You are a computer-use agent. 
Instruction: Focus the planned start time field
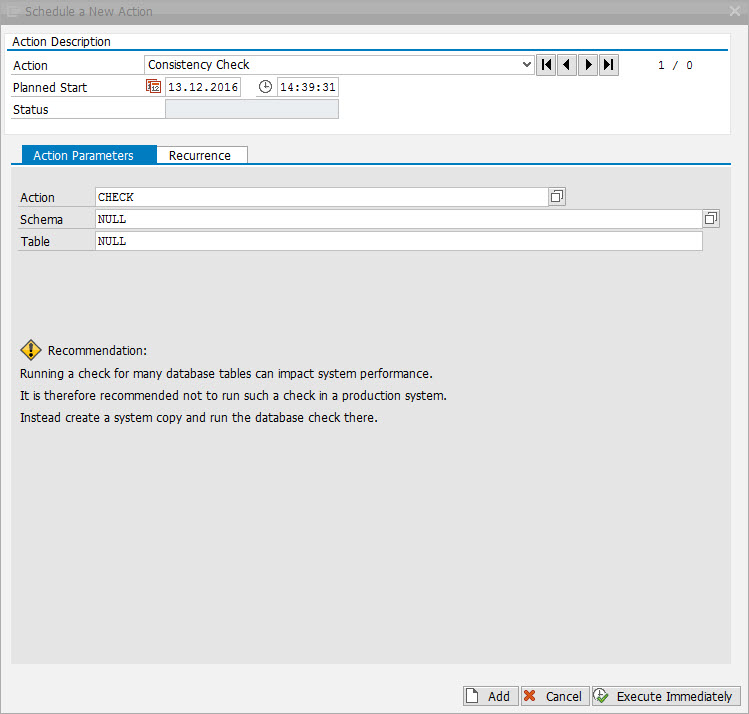(x=308, y=87)
